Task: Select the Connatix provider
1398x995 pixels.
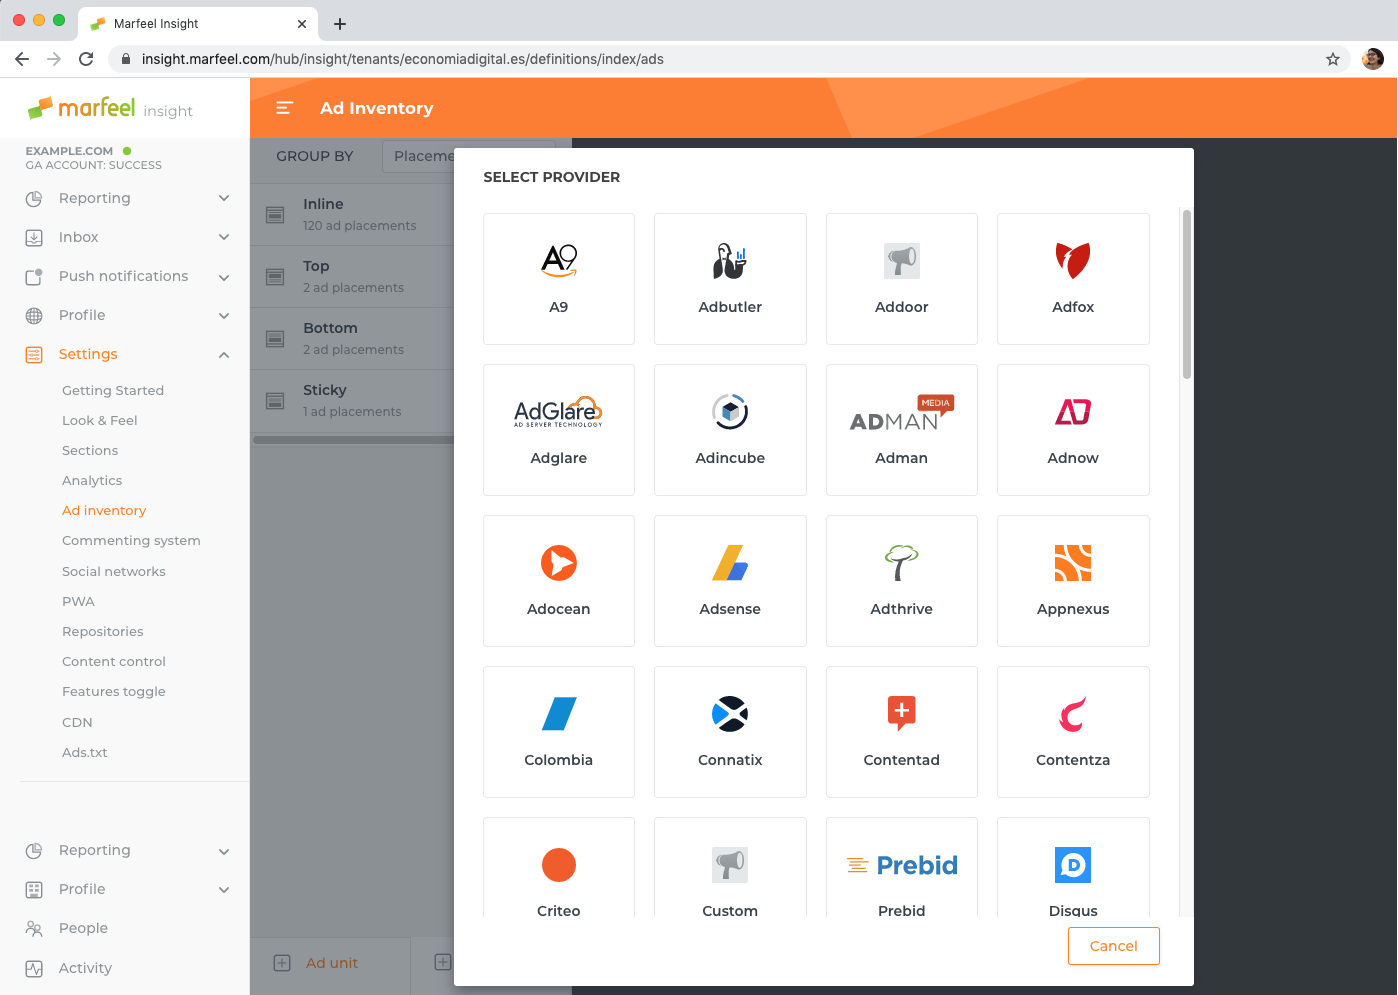Action: (730, 732)
